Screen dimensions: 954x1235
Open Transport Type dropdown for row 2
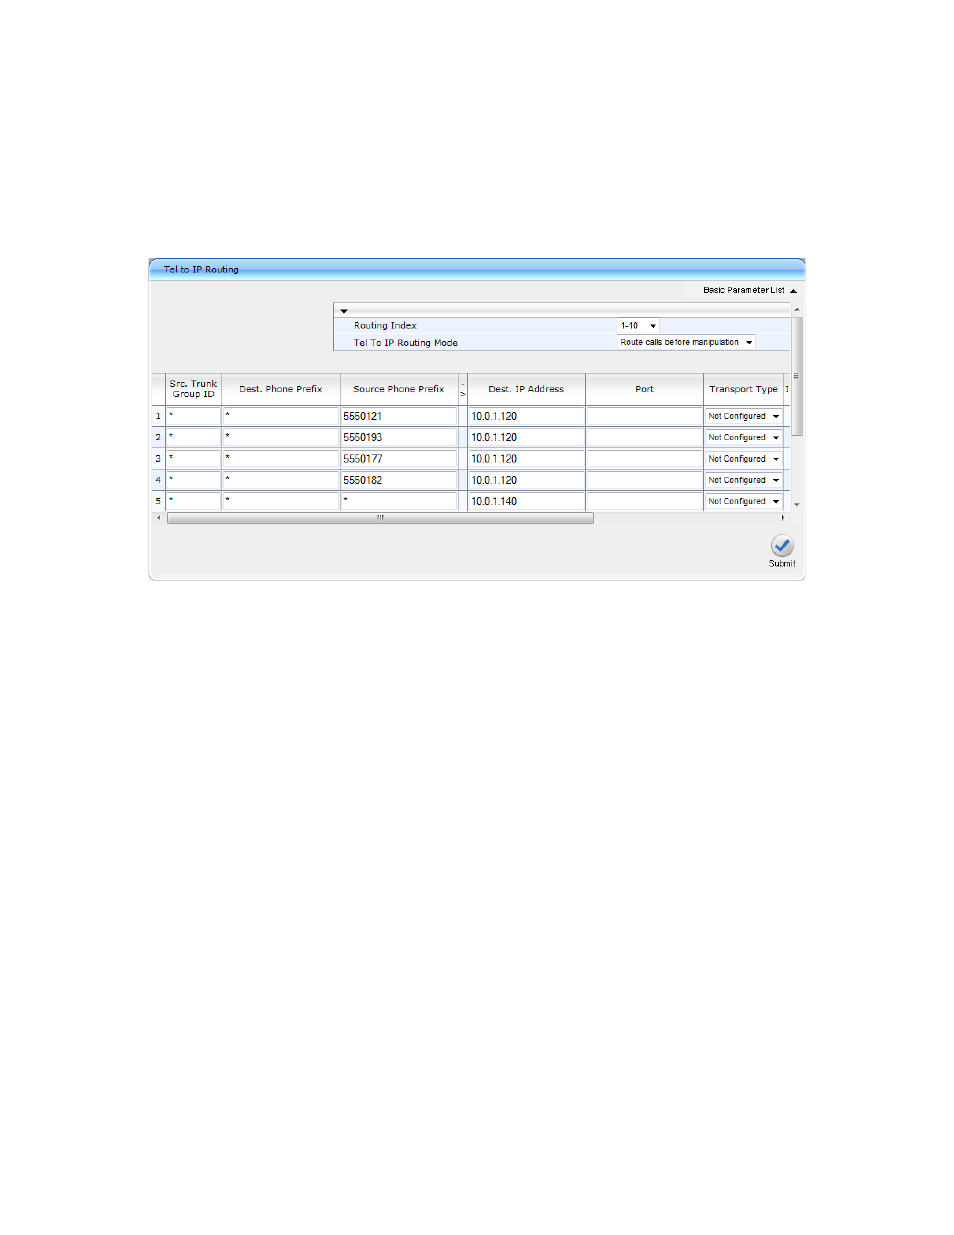[x=743, y=437]
